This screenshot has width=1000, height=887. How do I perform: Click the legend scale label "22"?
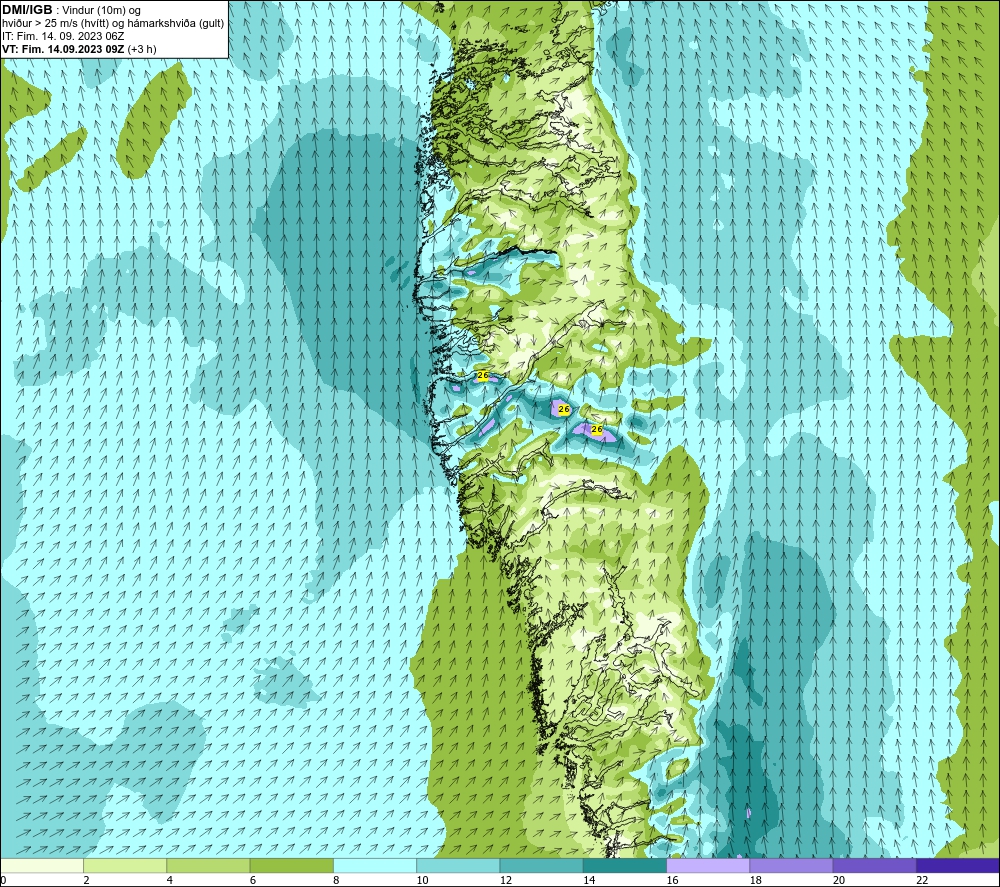coord(922,881)
